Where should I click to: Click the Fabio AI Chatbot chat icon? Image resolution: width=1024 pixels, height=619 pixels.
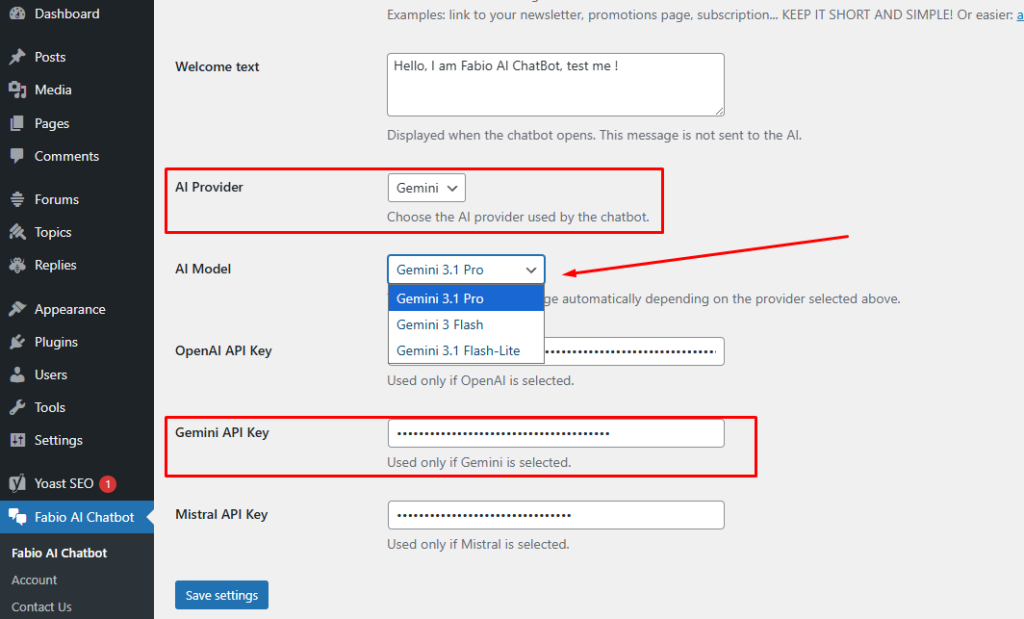(18, 516)
